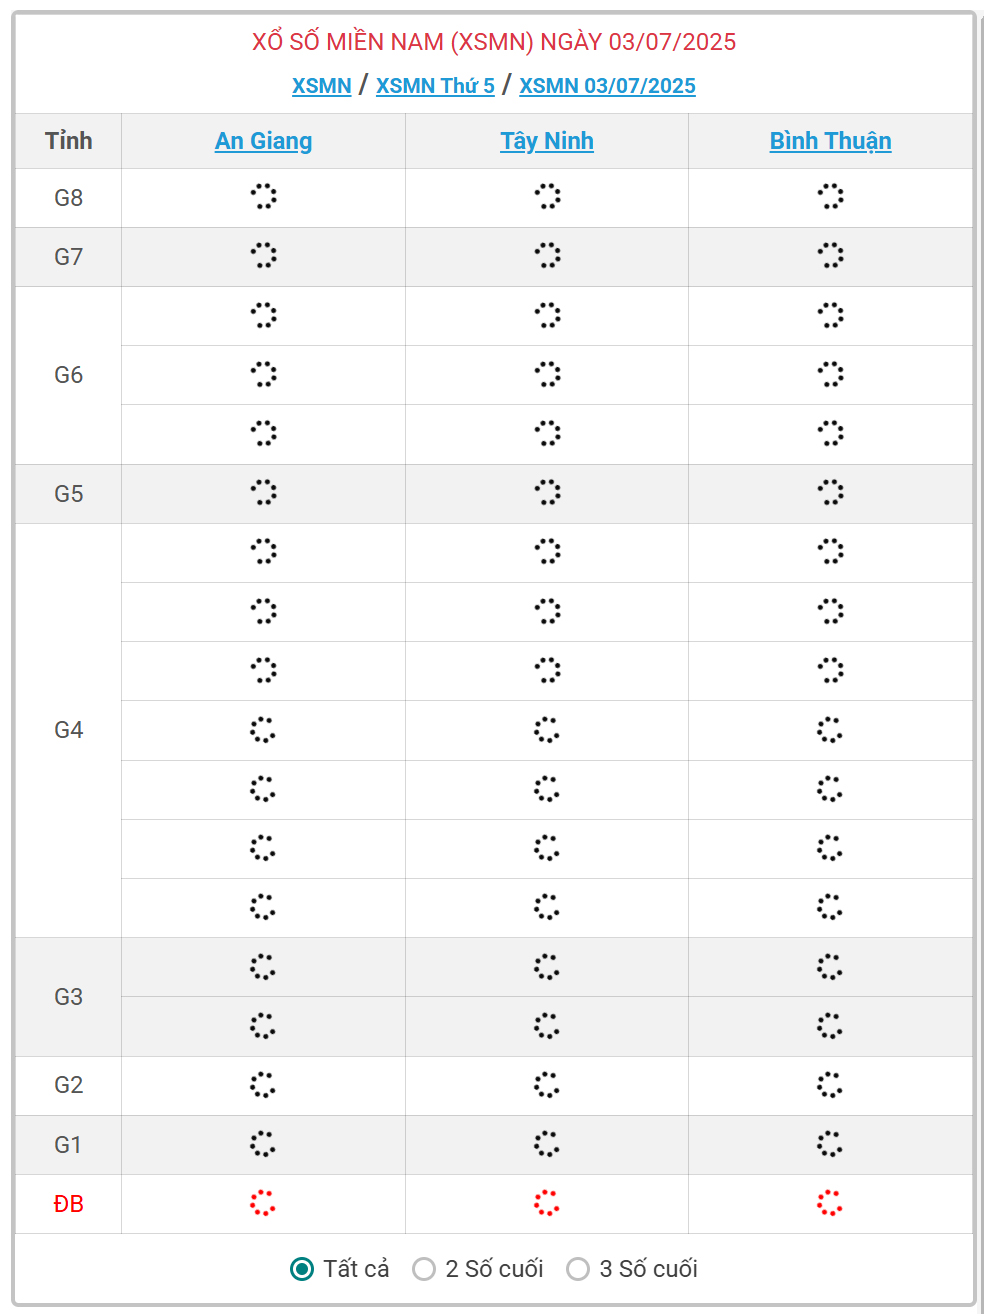This screenshot has width=984, height=1314.
Task: Click the red Bình Thuận ĐB spinner
Action: [830, 1203]
